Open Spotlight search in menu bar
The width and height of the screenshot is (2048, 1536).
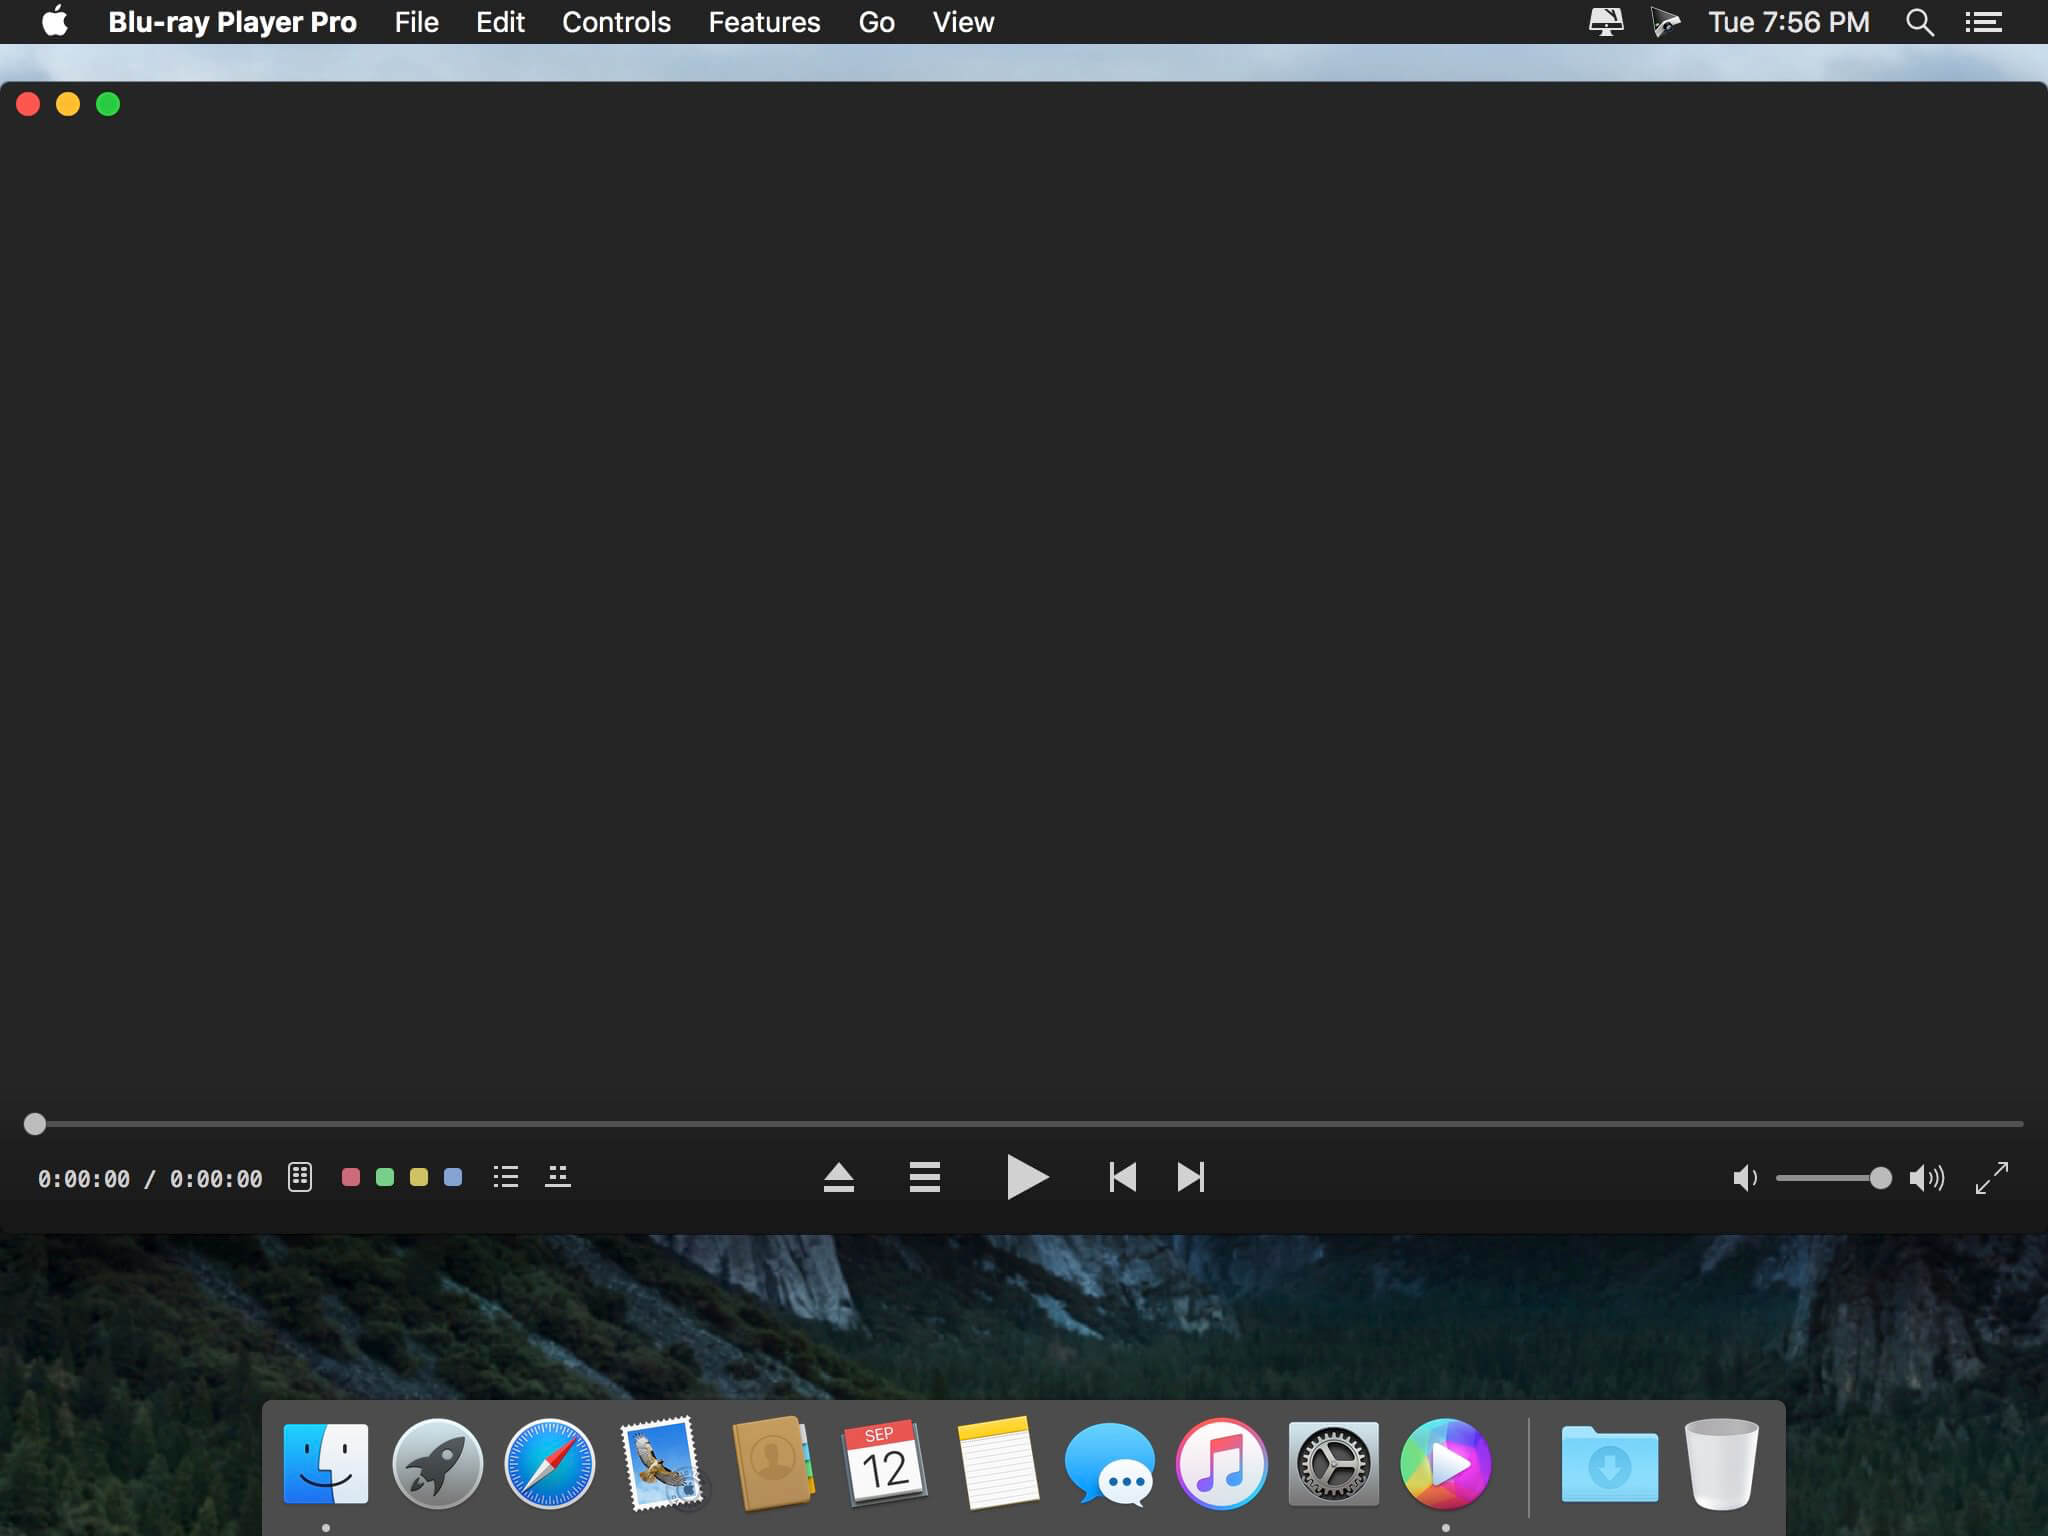(1919, 22)
